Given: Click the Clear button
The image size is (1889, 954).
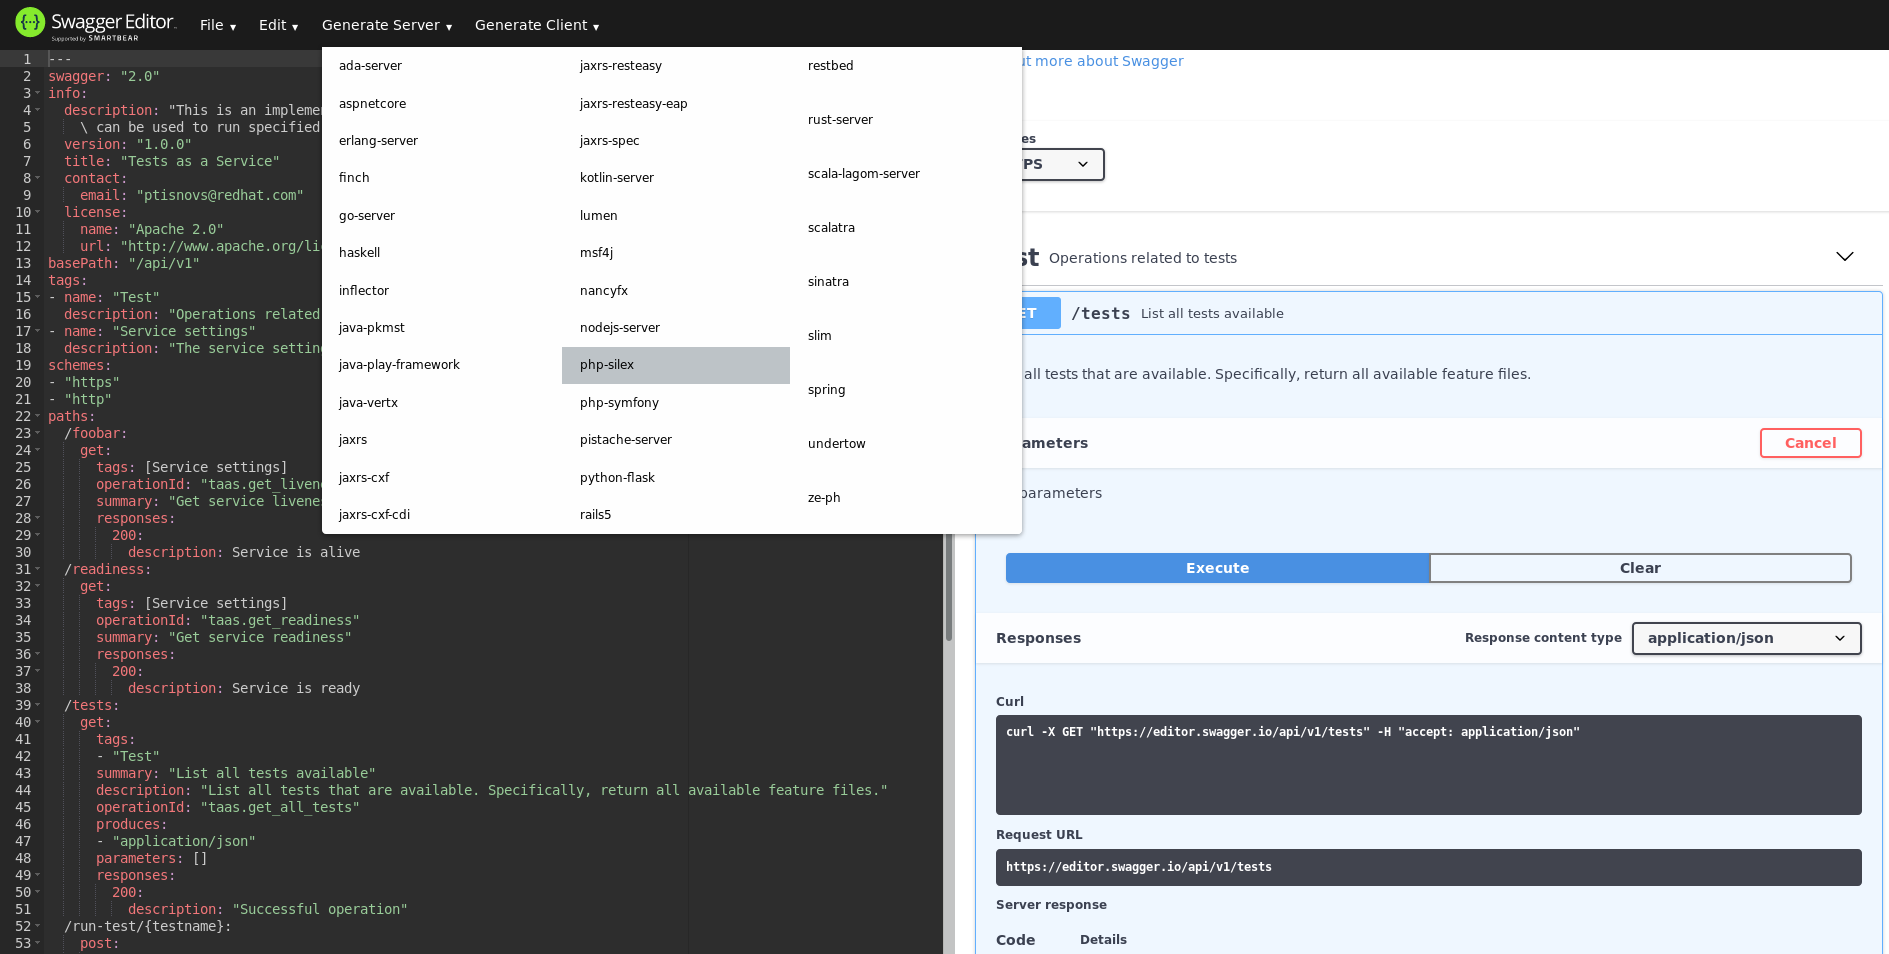Looking at the screenshot, I should click(x=1640, y=568).
